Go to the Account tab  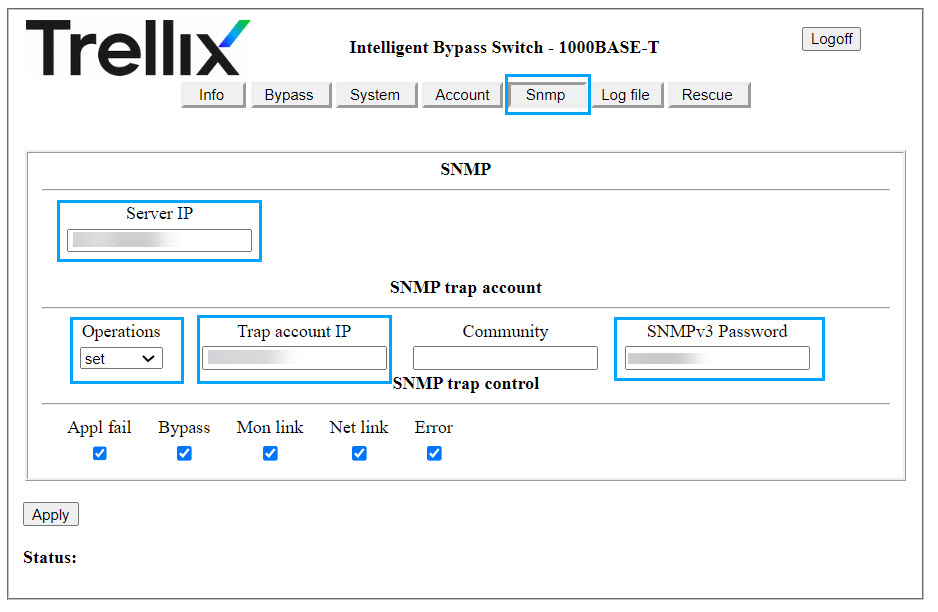tap(462, 95)
